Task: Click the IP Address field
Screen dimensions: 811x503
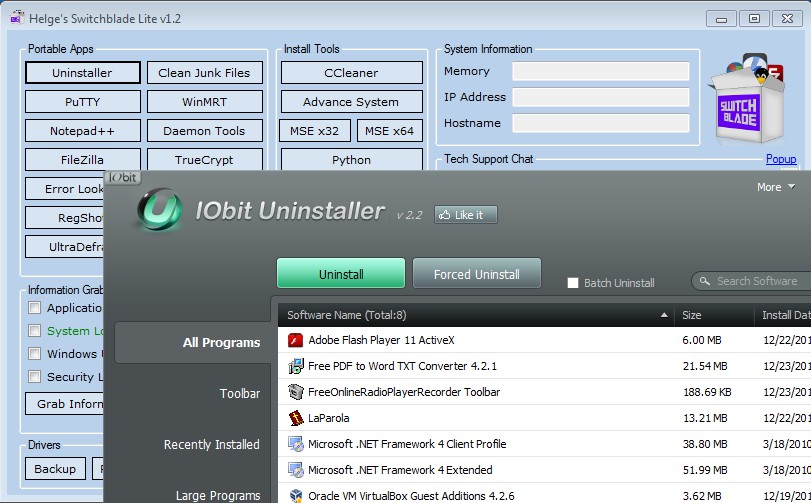Action: [x=600, y=97]
